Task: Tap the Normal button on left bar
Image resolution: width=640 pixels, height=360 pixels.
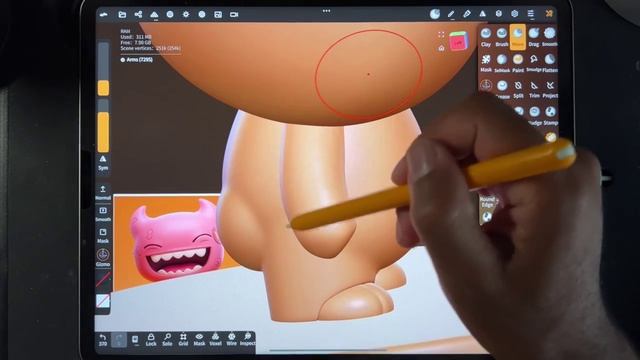Action: click(x=103, y=192)
